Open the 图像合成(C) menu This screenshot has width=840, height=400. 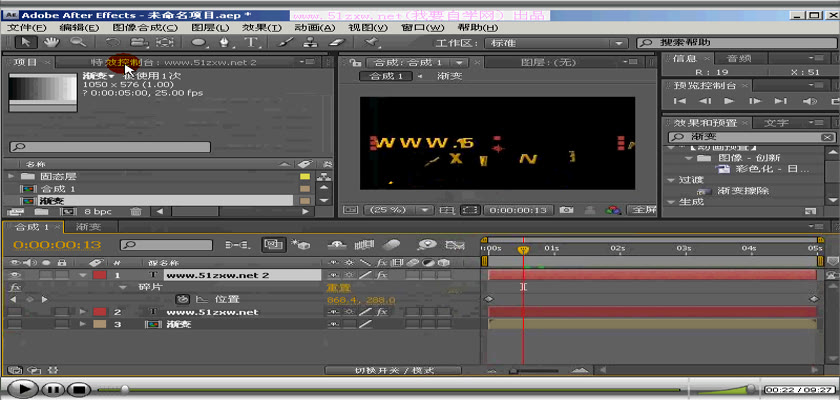[x=145, y=28]
